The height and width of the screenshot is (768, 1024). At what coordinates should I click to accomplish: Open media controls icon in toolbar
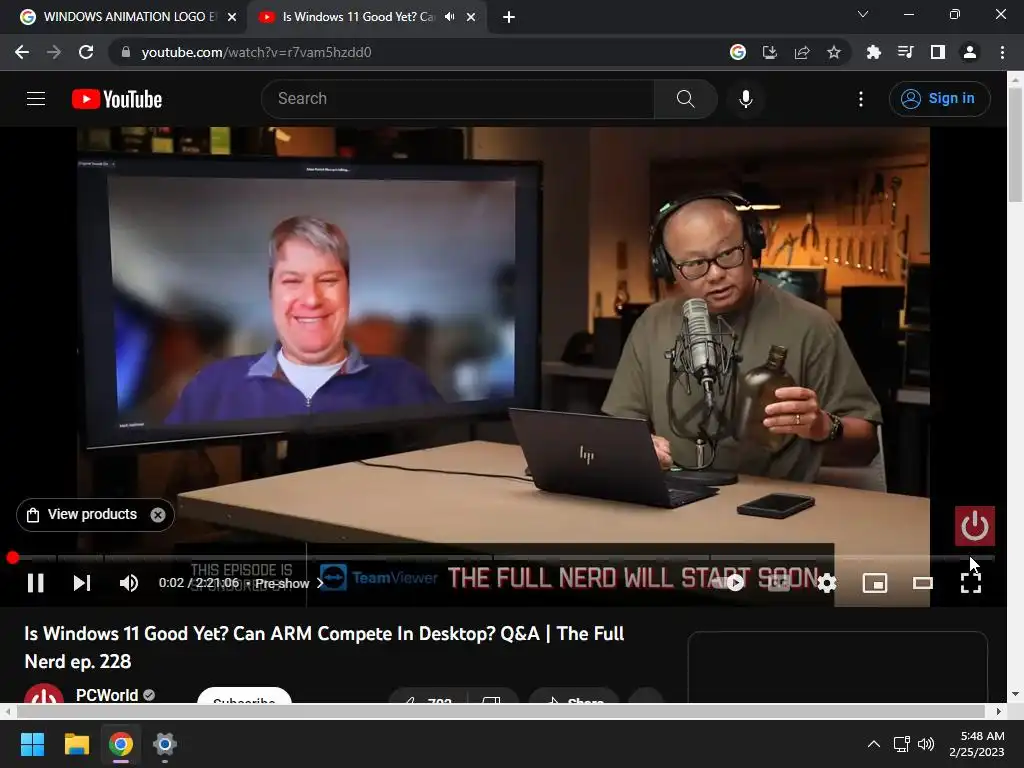coord(905,52)
